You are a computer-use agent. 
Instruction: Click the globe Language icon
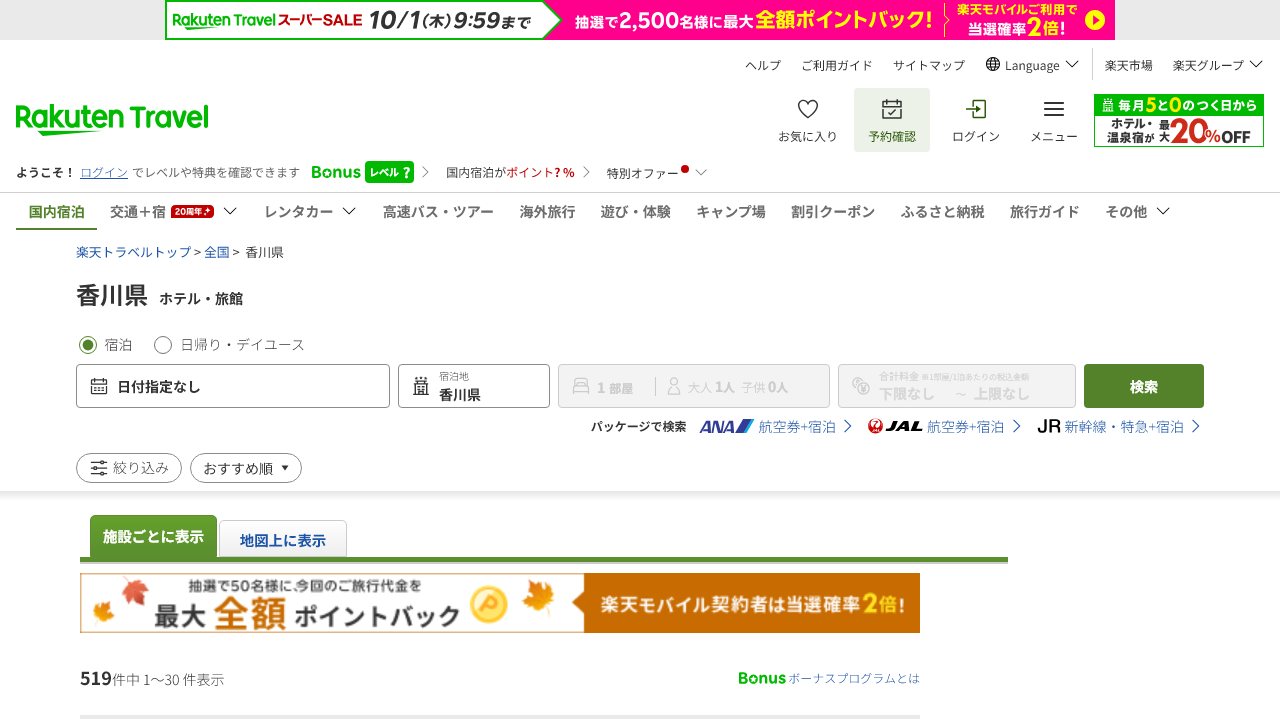tap(993, 64)
